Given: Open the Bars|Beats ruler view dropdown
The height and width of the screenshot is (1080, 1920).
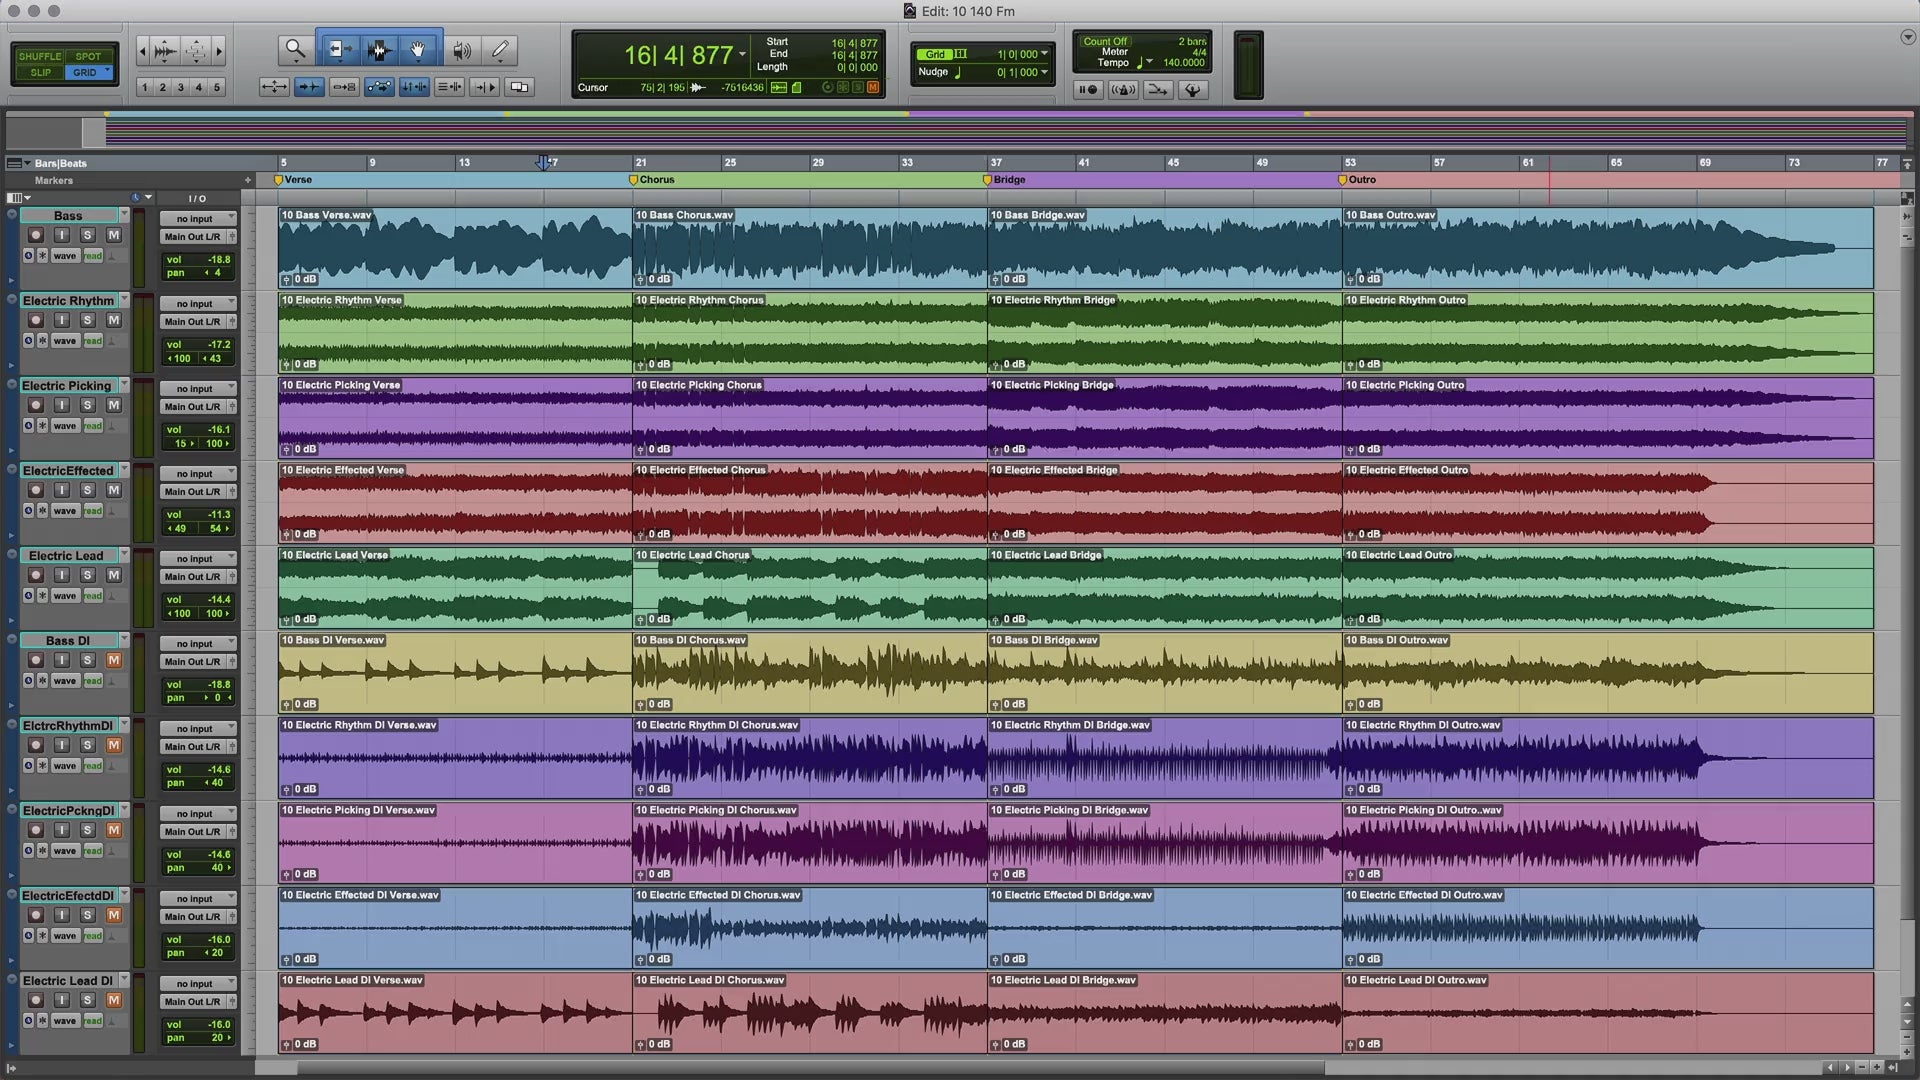Looking at the screenshot, I should tap(17, 163).
